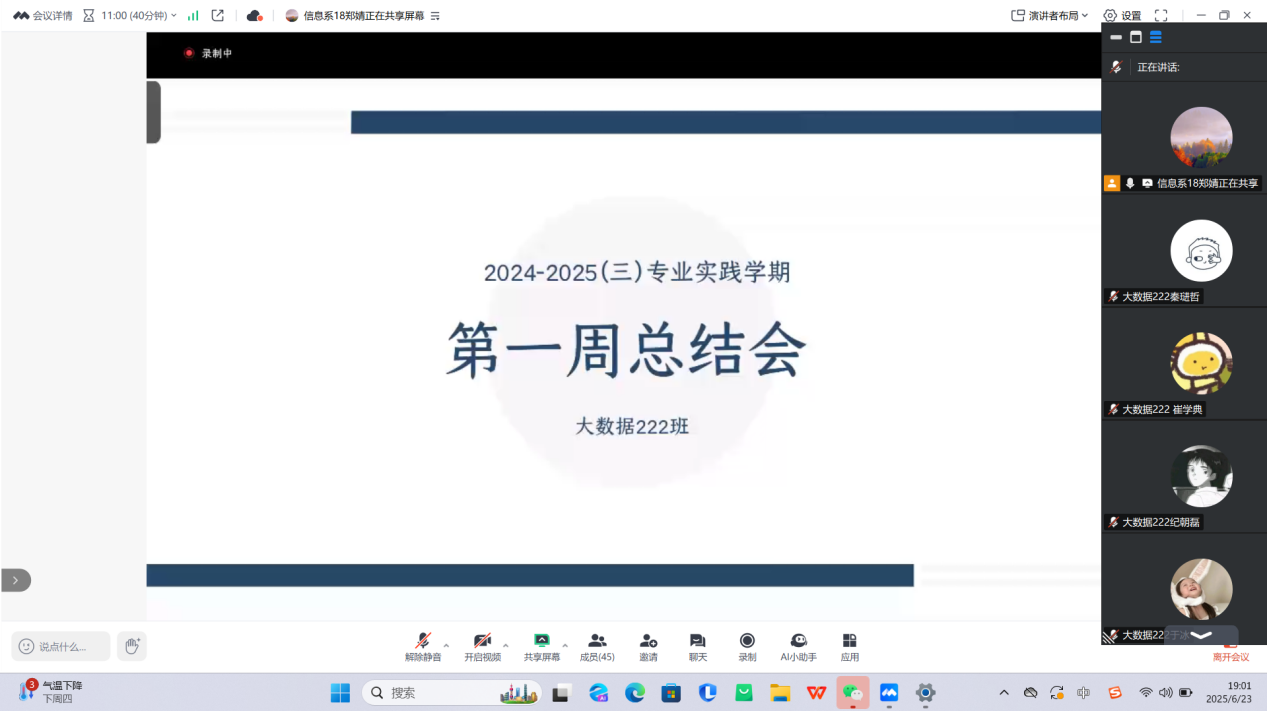Enter full screen mode icon
This screenshot has width=1267, height=711.
pos(1161,15)
